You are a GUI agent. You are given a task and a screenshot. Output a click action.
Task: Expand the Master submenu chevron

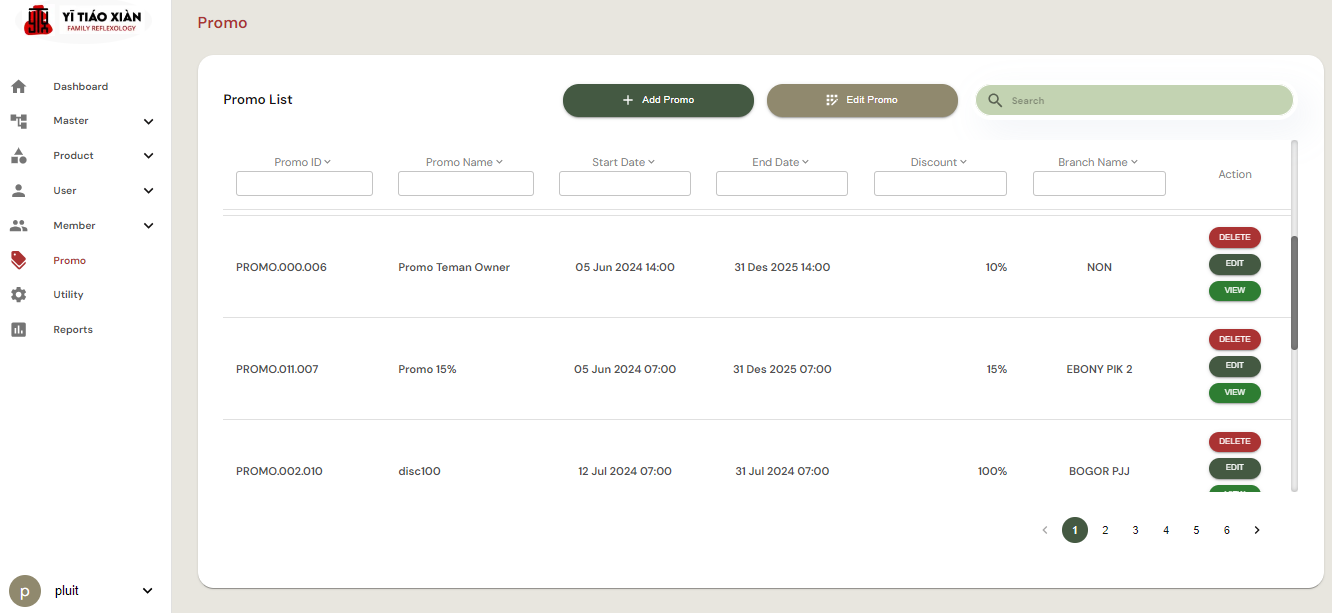(148, 122)
